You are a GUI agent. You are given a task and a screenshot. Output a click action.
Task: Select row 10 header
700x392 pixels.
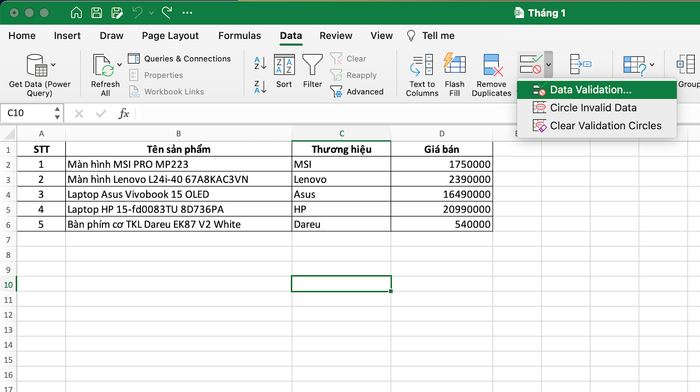click(8, 284)
